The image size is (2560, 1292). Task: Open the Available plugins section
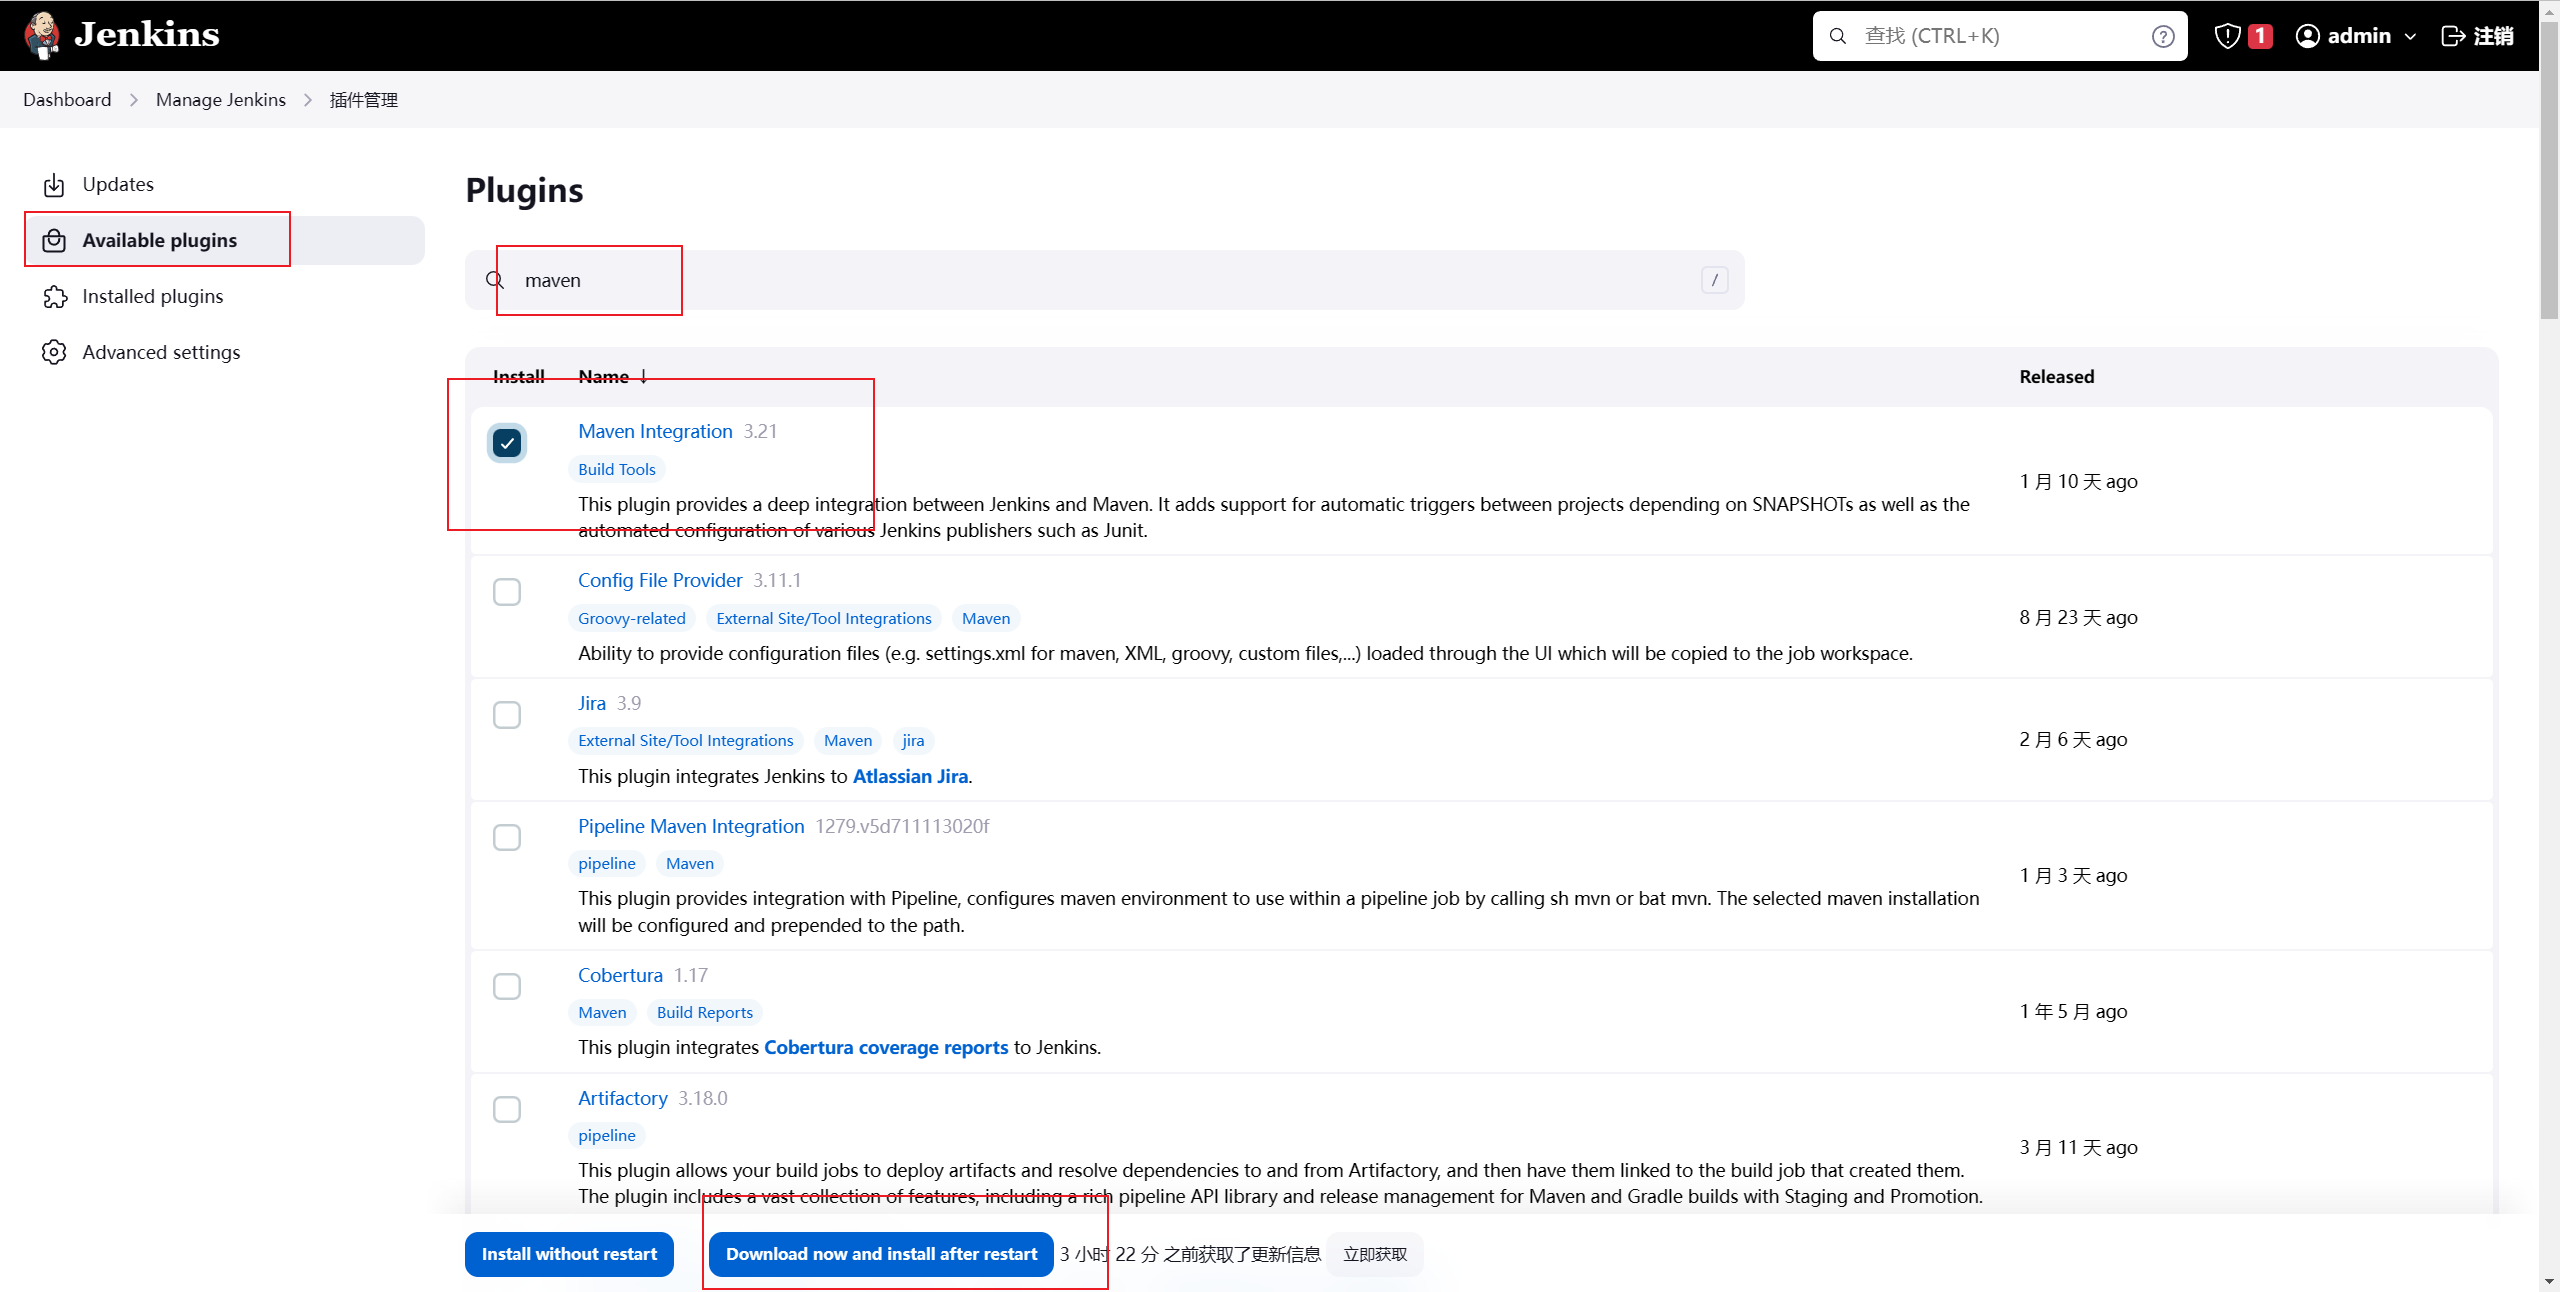tap(225, 240)
